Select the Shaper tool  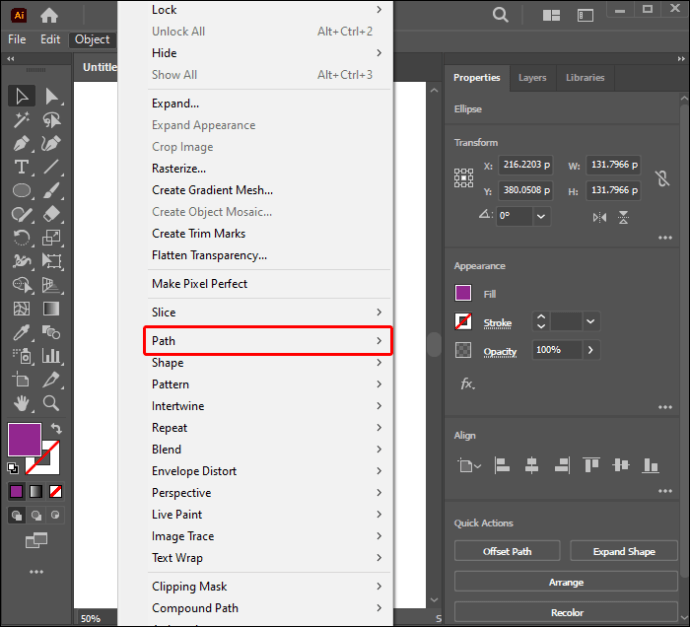22,214
